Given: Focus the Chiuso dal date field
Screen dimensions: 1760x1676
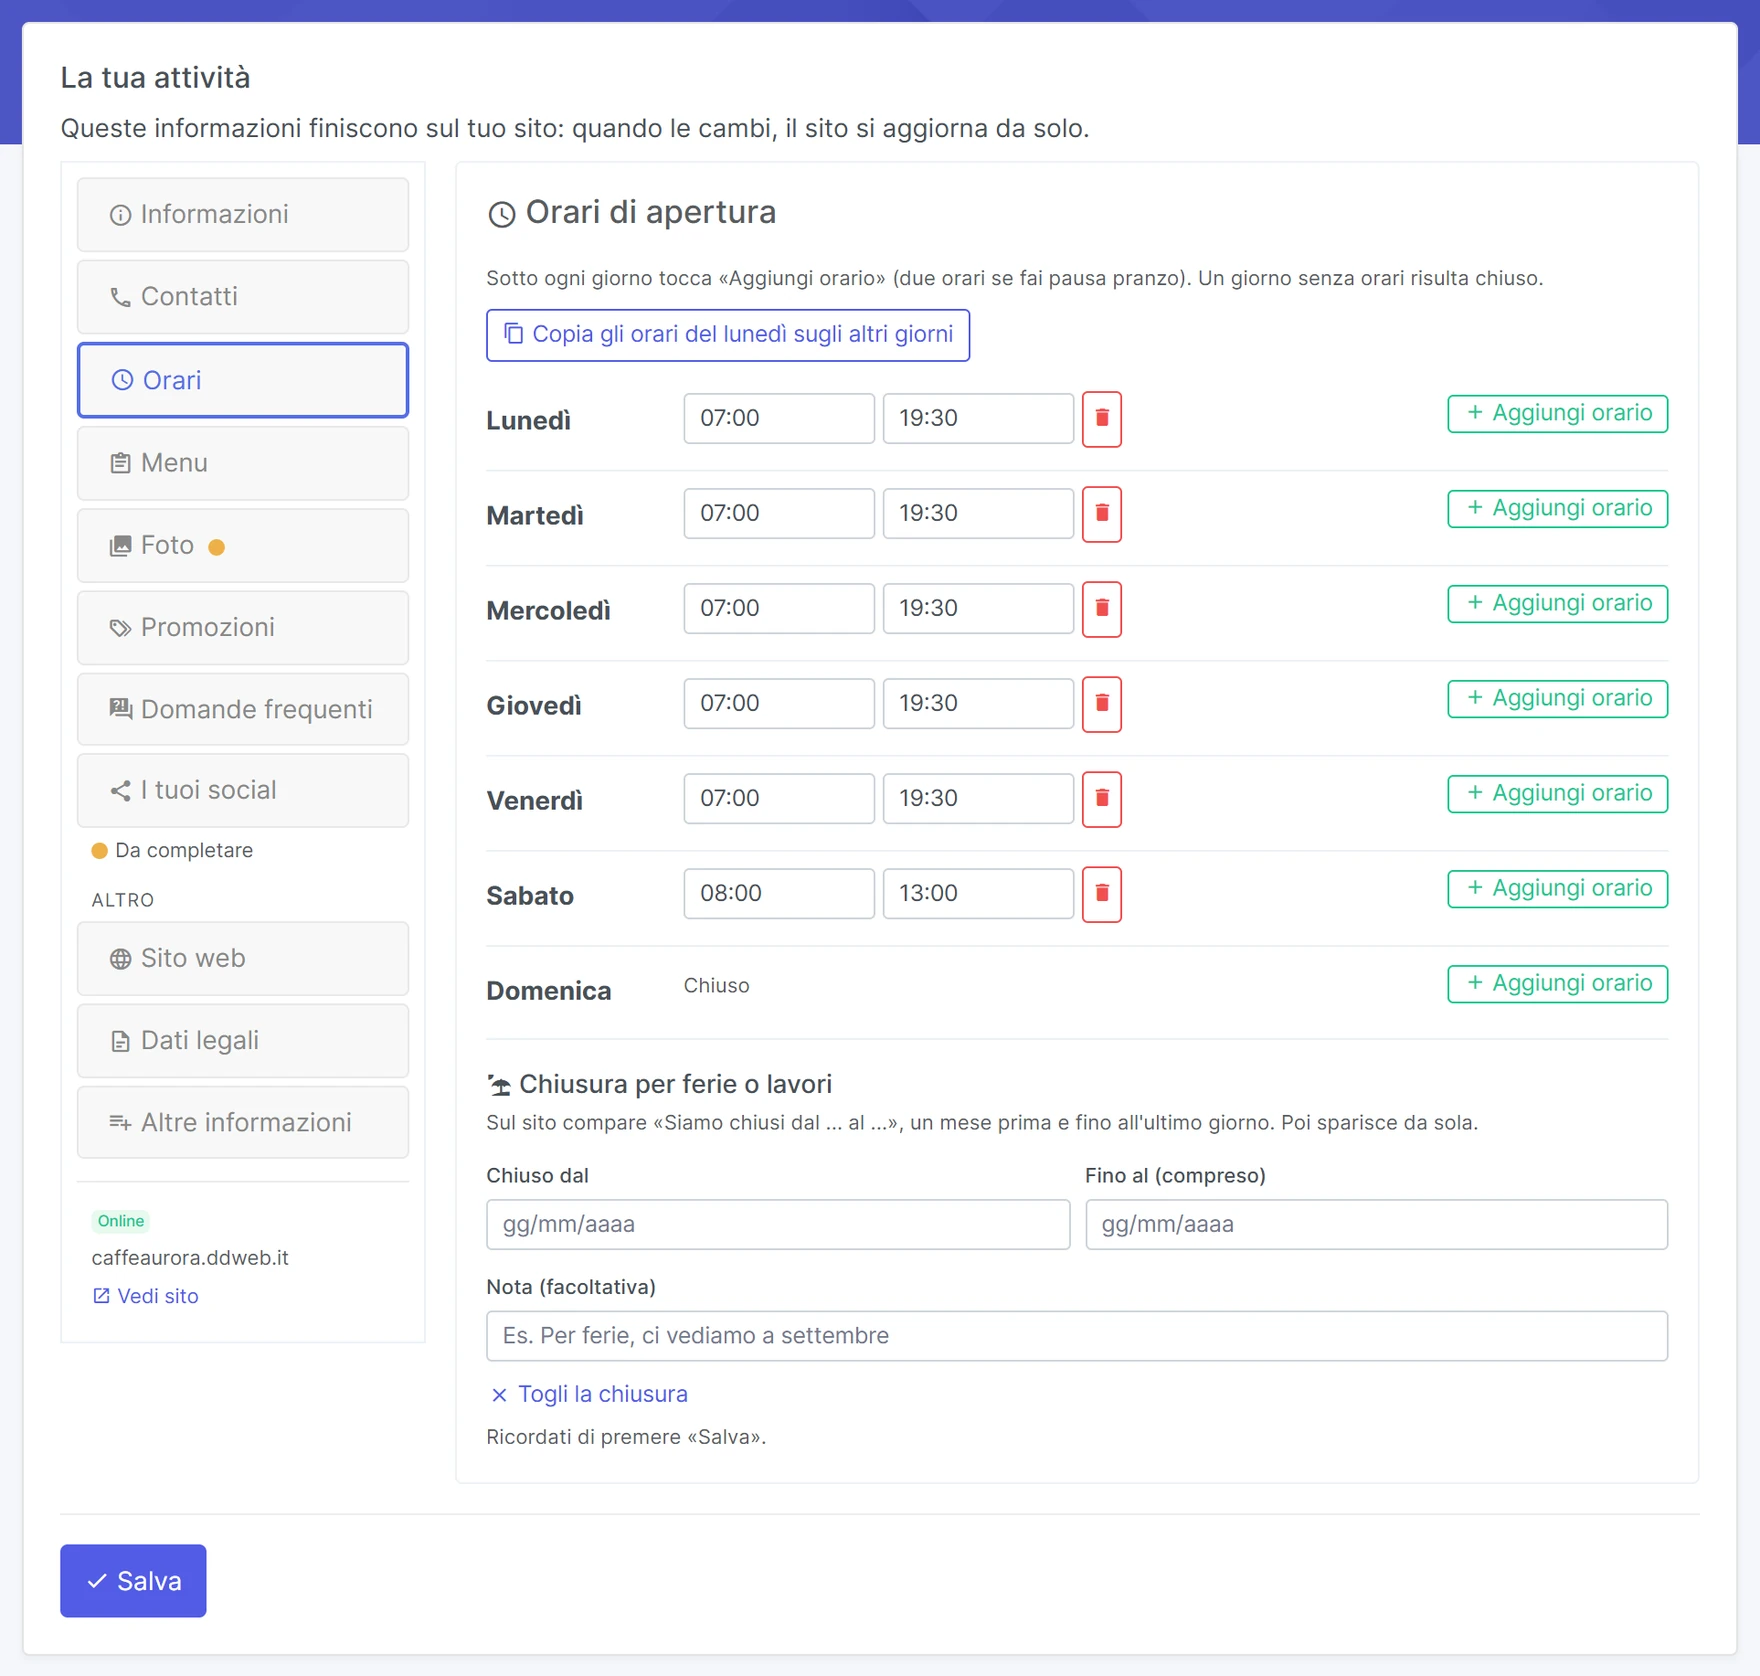Looking at the screenshot, I should tap(778, 1224).
